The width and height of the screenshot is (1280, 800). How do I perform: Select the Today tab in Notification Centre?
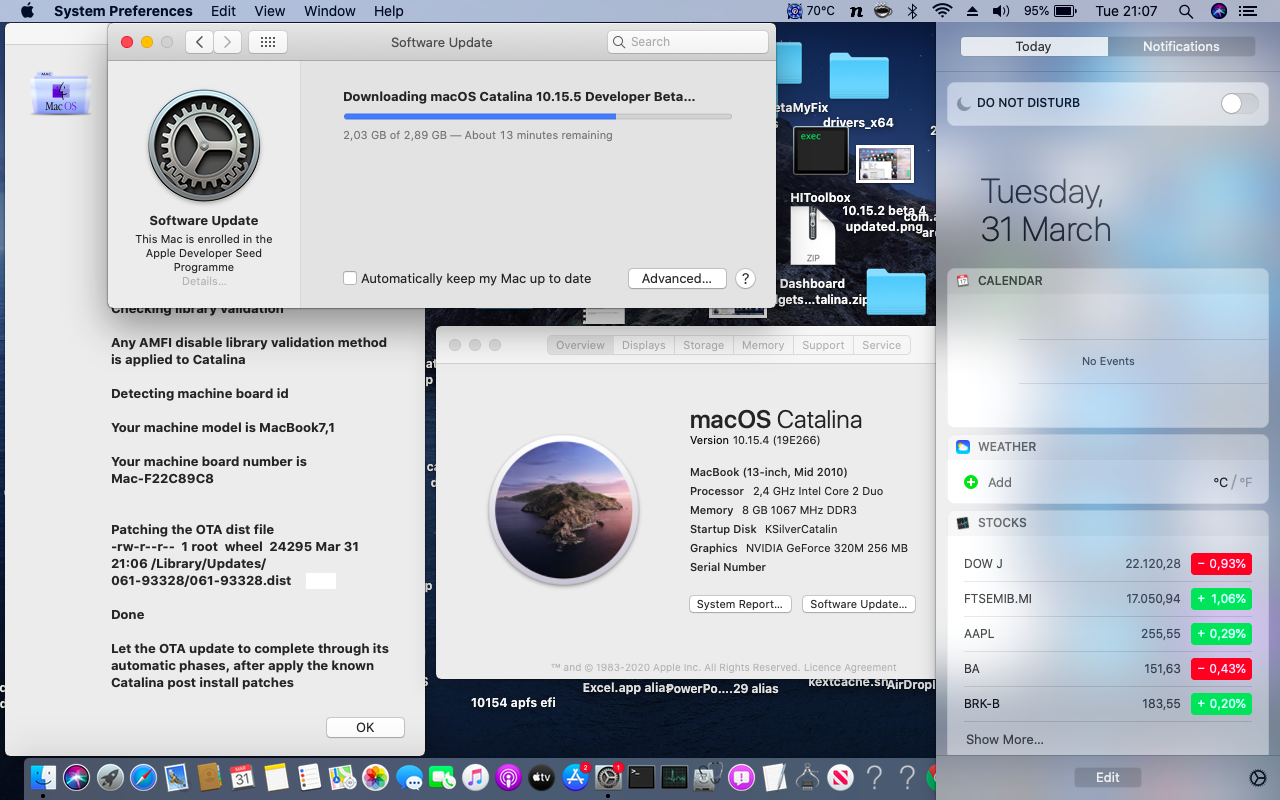pyautogui.click(x=1033, y=46)
